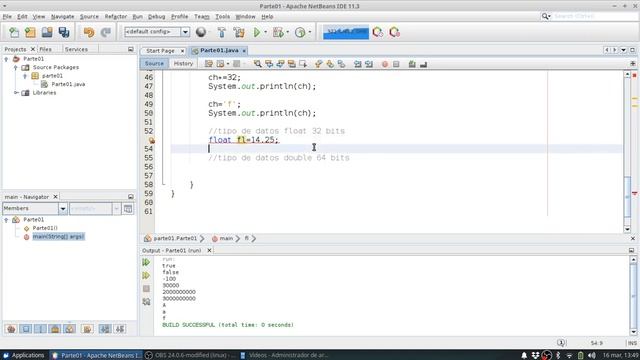Click Re-run green arrows in Output panel
Screen dimensions: 640x360
[146, 262]
